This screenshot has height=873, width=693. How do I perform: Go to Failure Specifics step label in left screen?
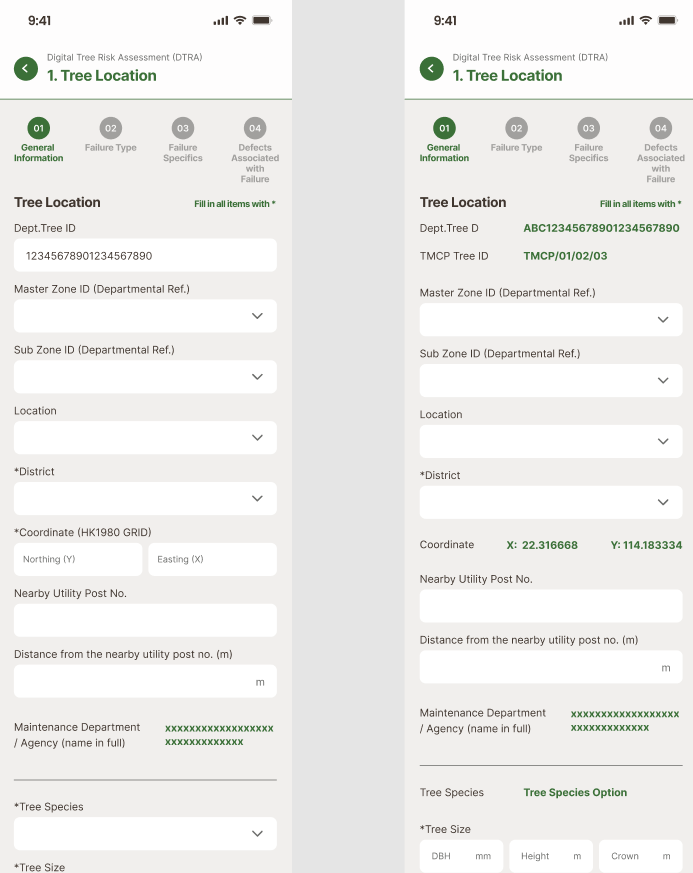(x=183, y=153)
